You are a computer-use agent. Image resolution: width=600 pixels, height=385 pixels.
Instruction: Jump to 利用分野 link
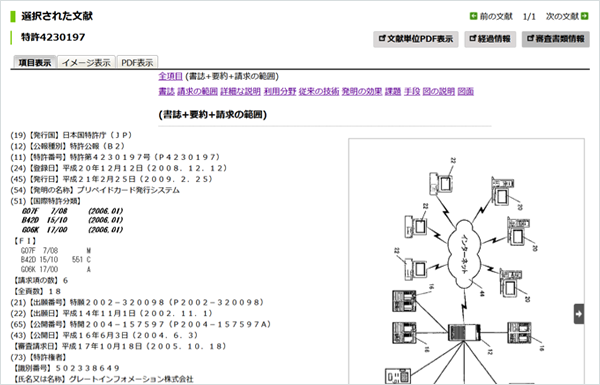[280, 91]
